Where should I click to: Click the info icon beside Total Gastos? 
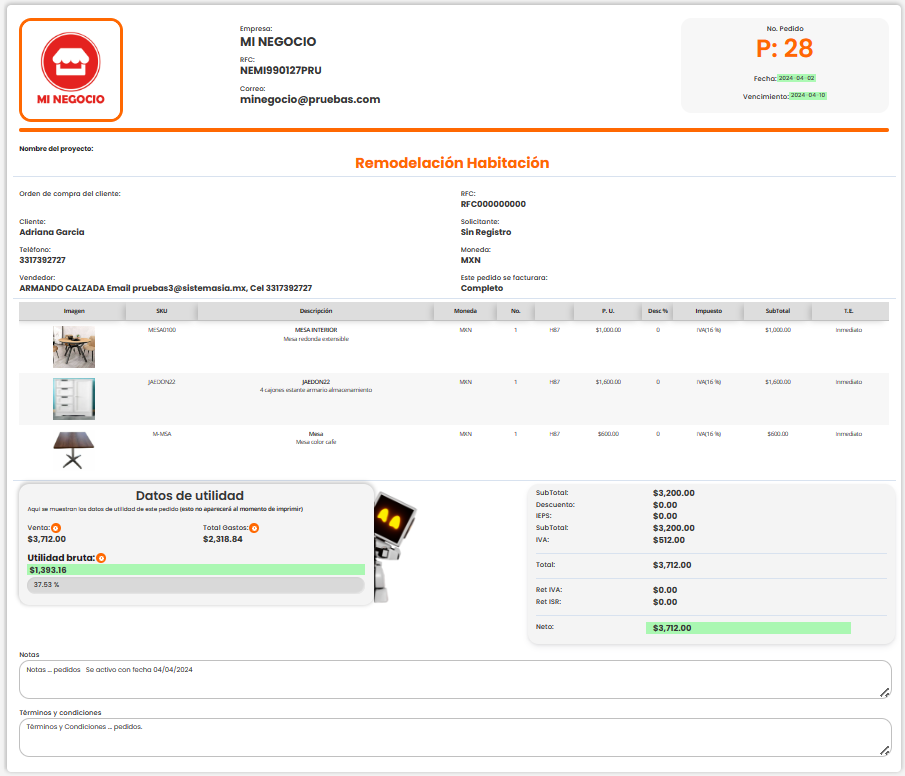pos(254,527)
